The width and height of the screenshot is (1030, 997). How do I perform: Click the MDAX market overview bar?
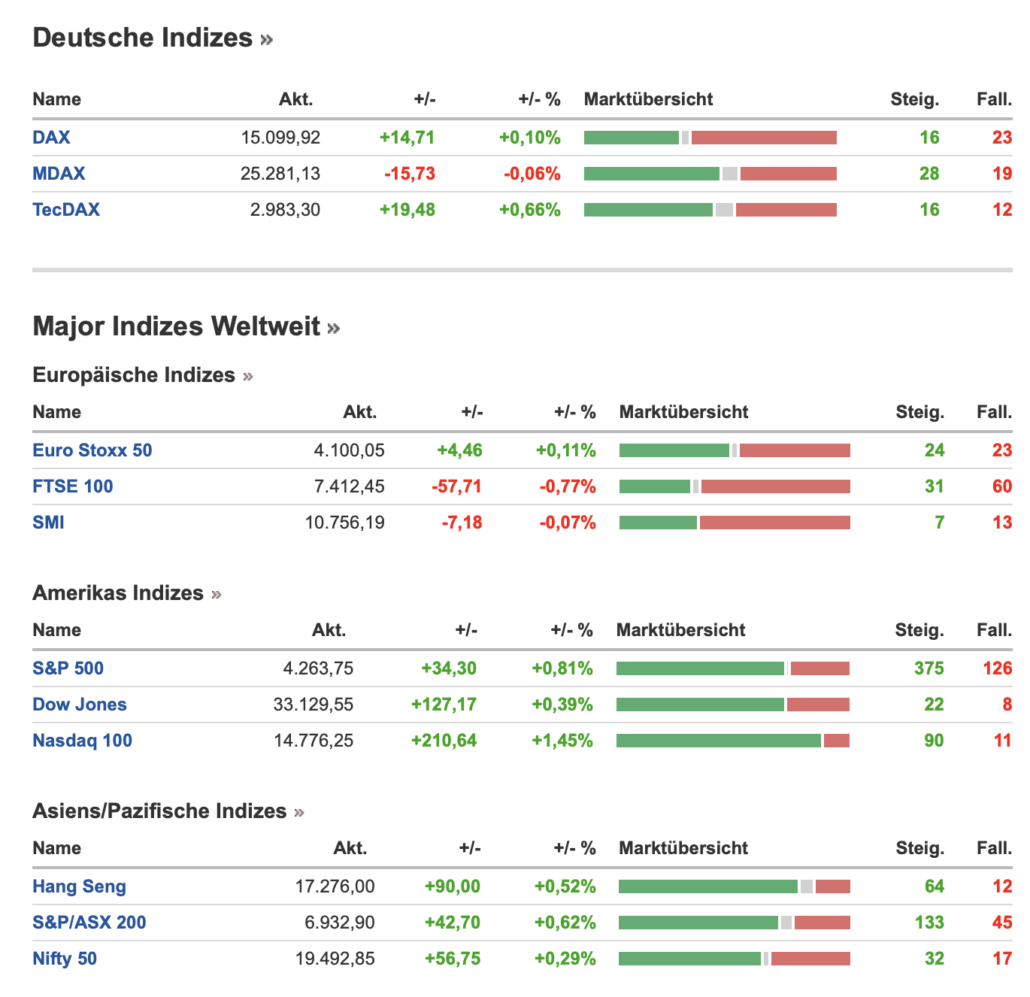(710, 173)
